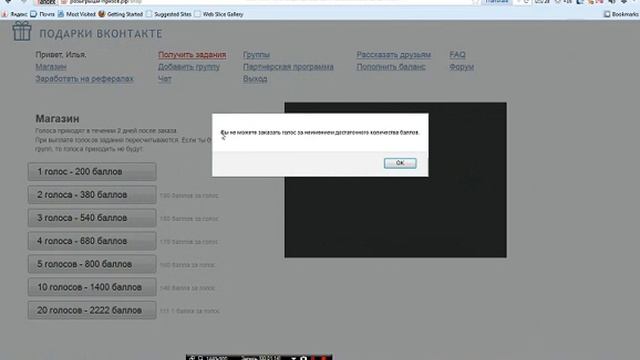Open Рассказать друзьям link
The height and width of the screenshot is (360, 640).
pos(394,55)
